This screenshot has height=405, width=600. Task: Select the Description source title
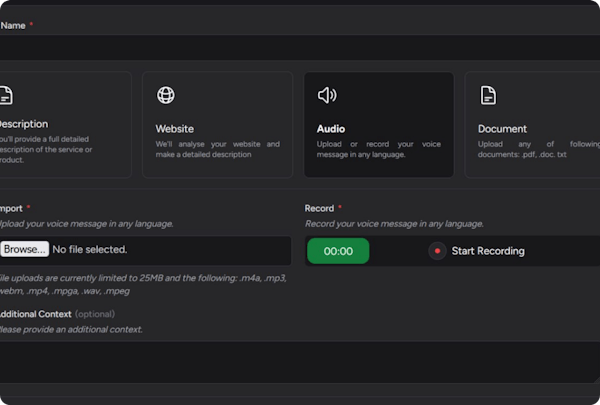tap(23, 124)
